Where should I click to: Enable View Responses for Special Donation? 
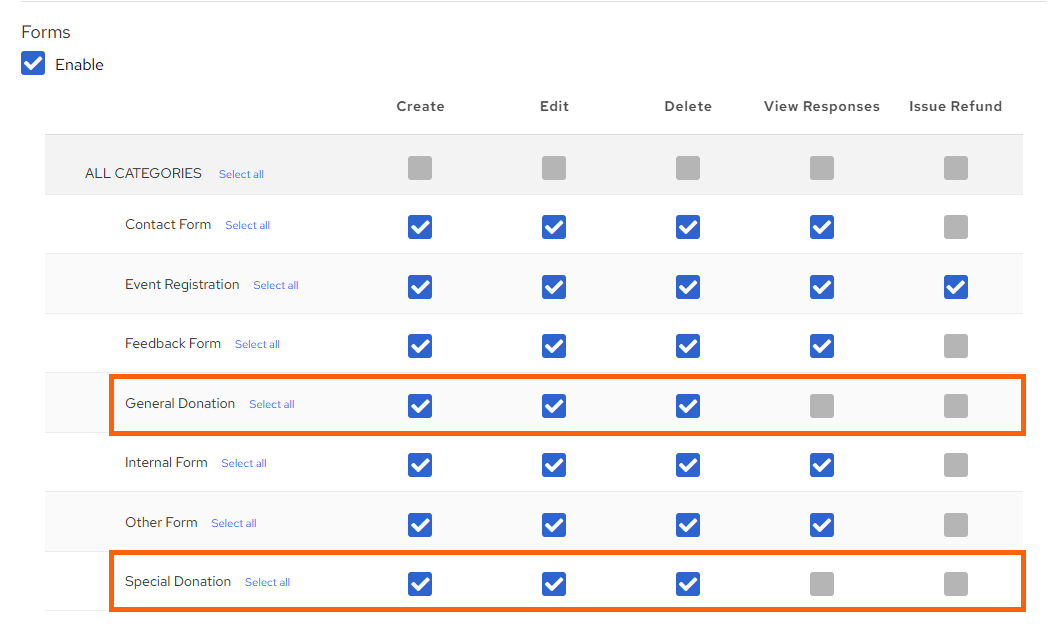pos(821,584)
